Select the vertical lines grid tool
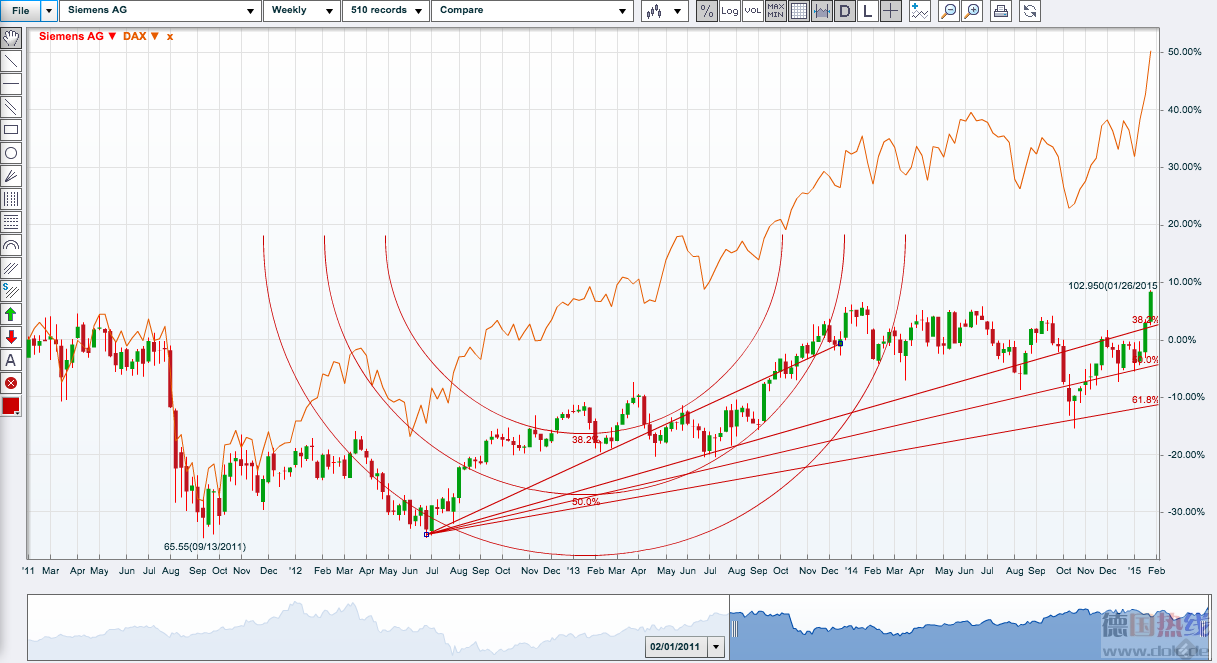 [11, 199]
